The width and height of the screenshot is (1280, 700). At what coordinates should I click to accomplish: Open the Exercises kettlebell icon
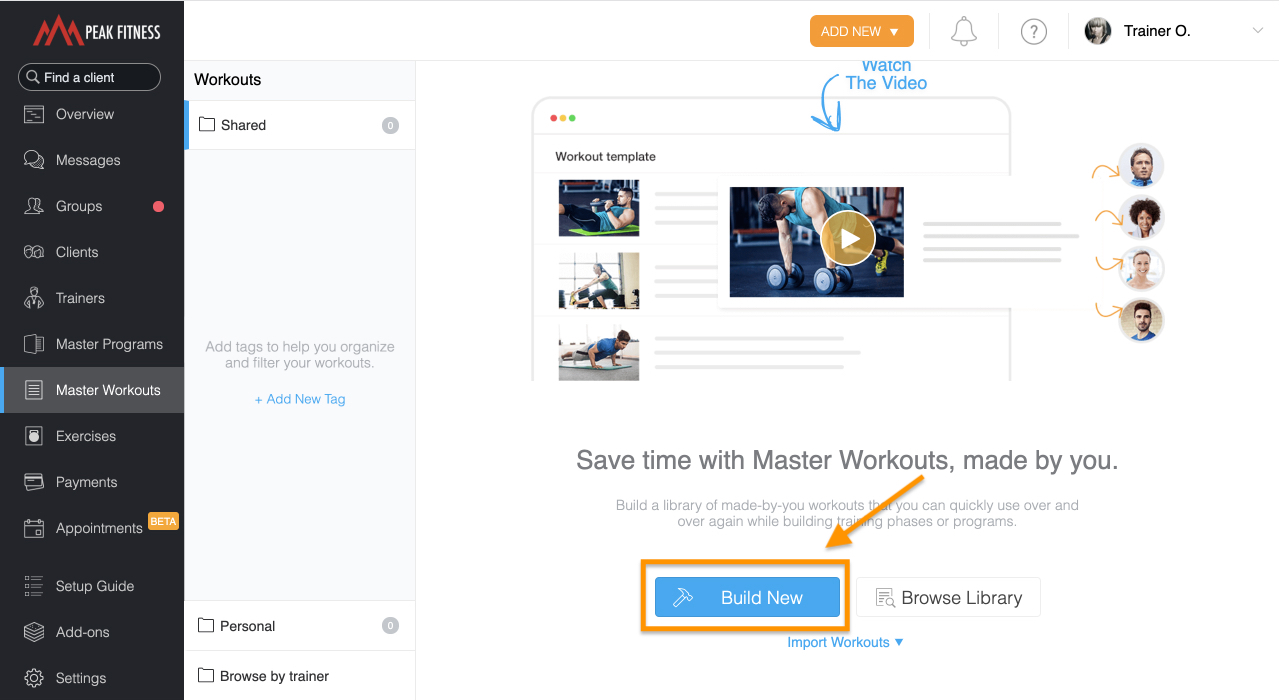tap(34, 436)
